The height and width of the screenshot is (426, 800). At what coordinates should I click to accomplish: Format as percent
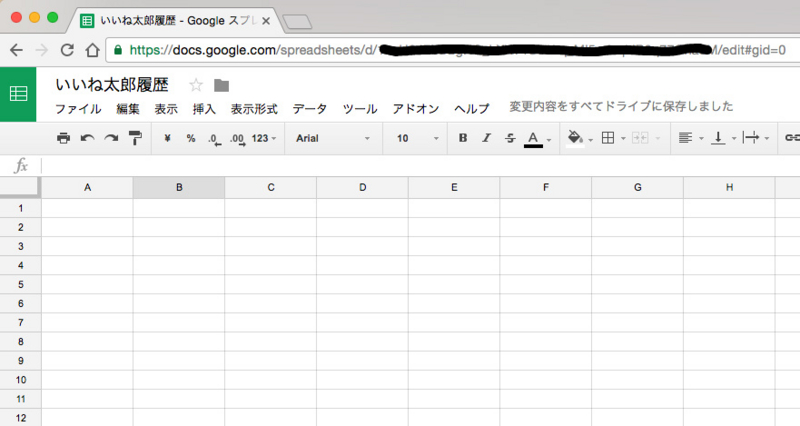pyautogui.click(x=191, y=138)
